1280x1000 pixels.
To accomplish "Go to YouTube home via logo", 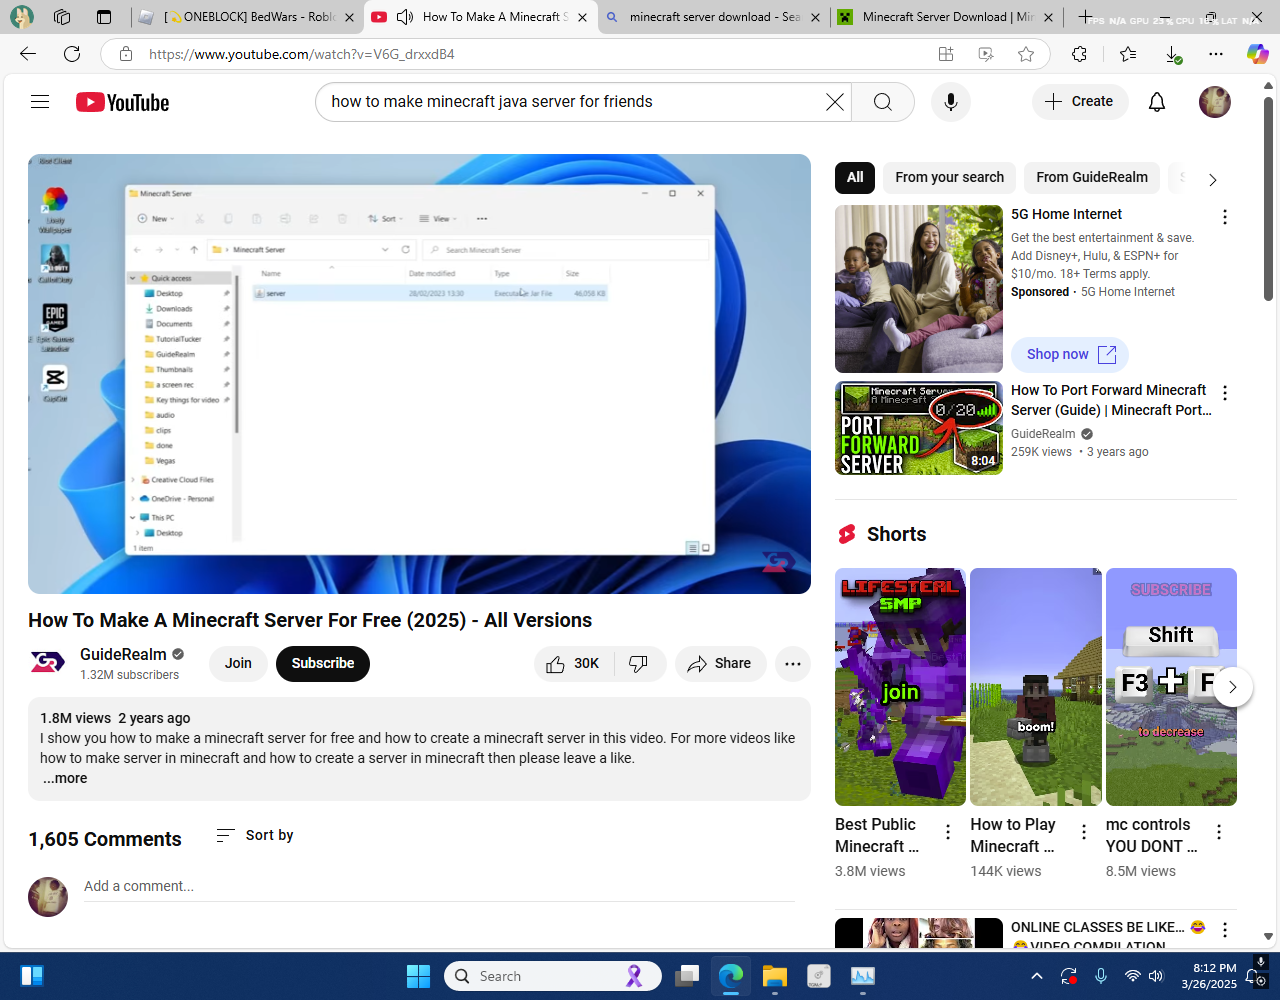I will click(x=122, y=102).
